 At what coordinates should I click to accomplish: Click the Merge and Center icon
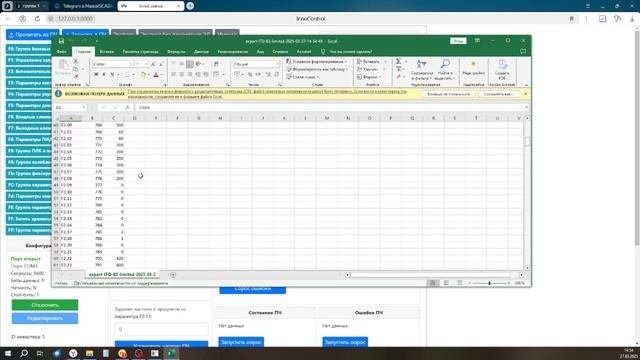(x=216, y=74)
